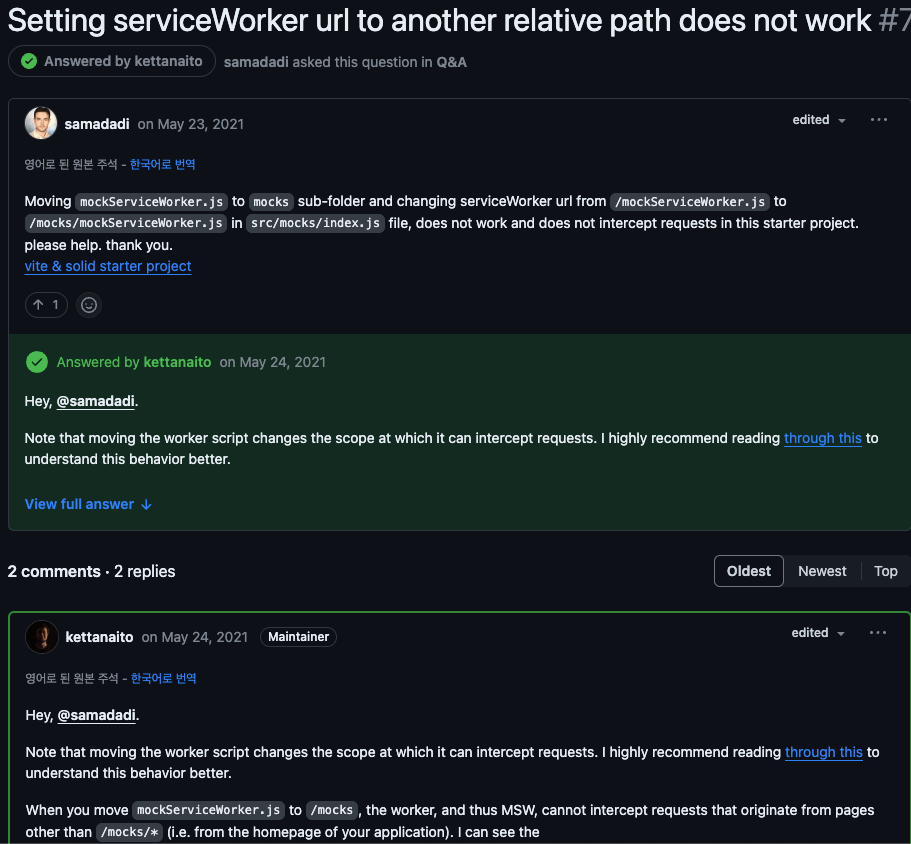Follow the 'through this' link in the answer preview

[822, 438]
